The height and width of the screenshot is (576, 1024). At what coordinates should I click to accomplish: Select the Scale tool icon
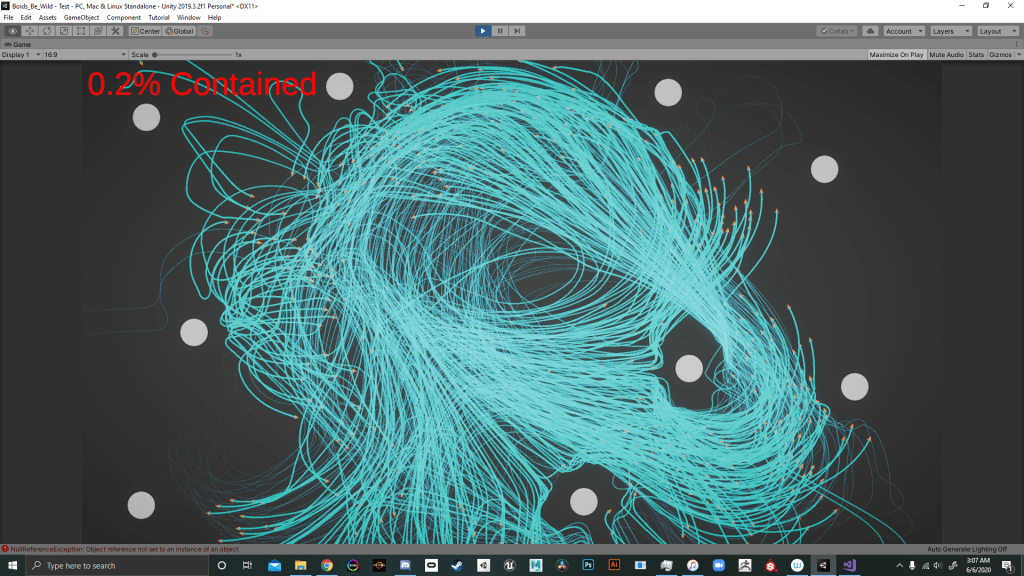[x=63, y=31]
